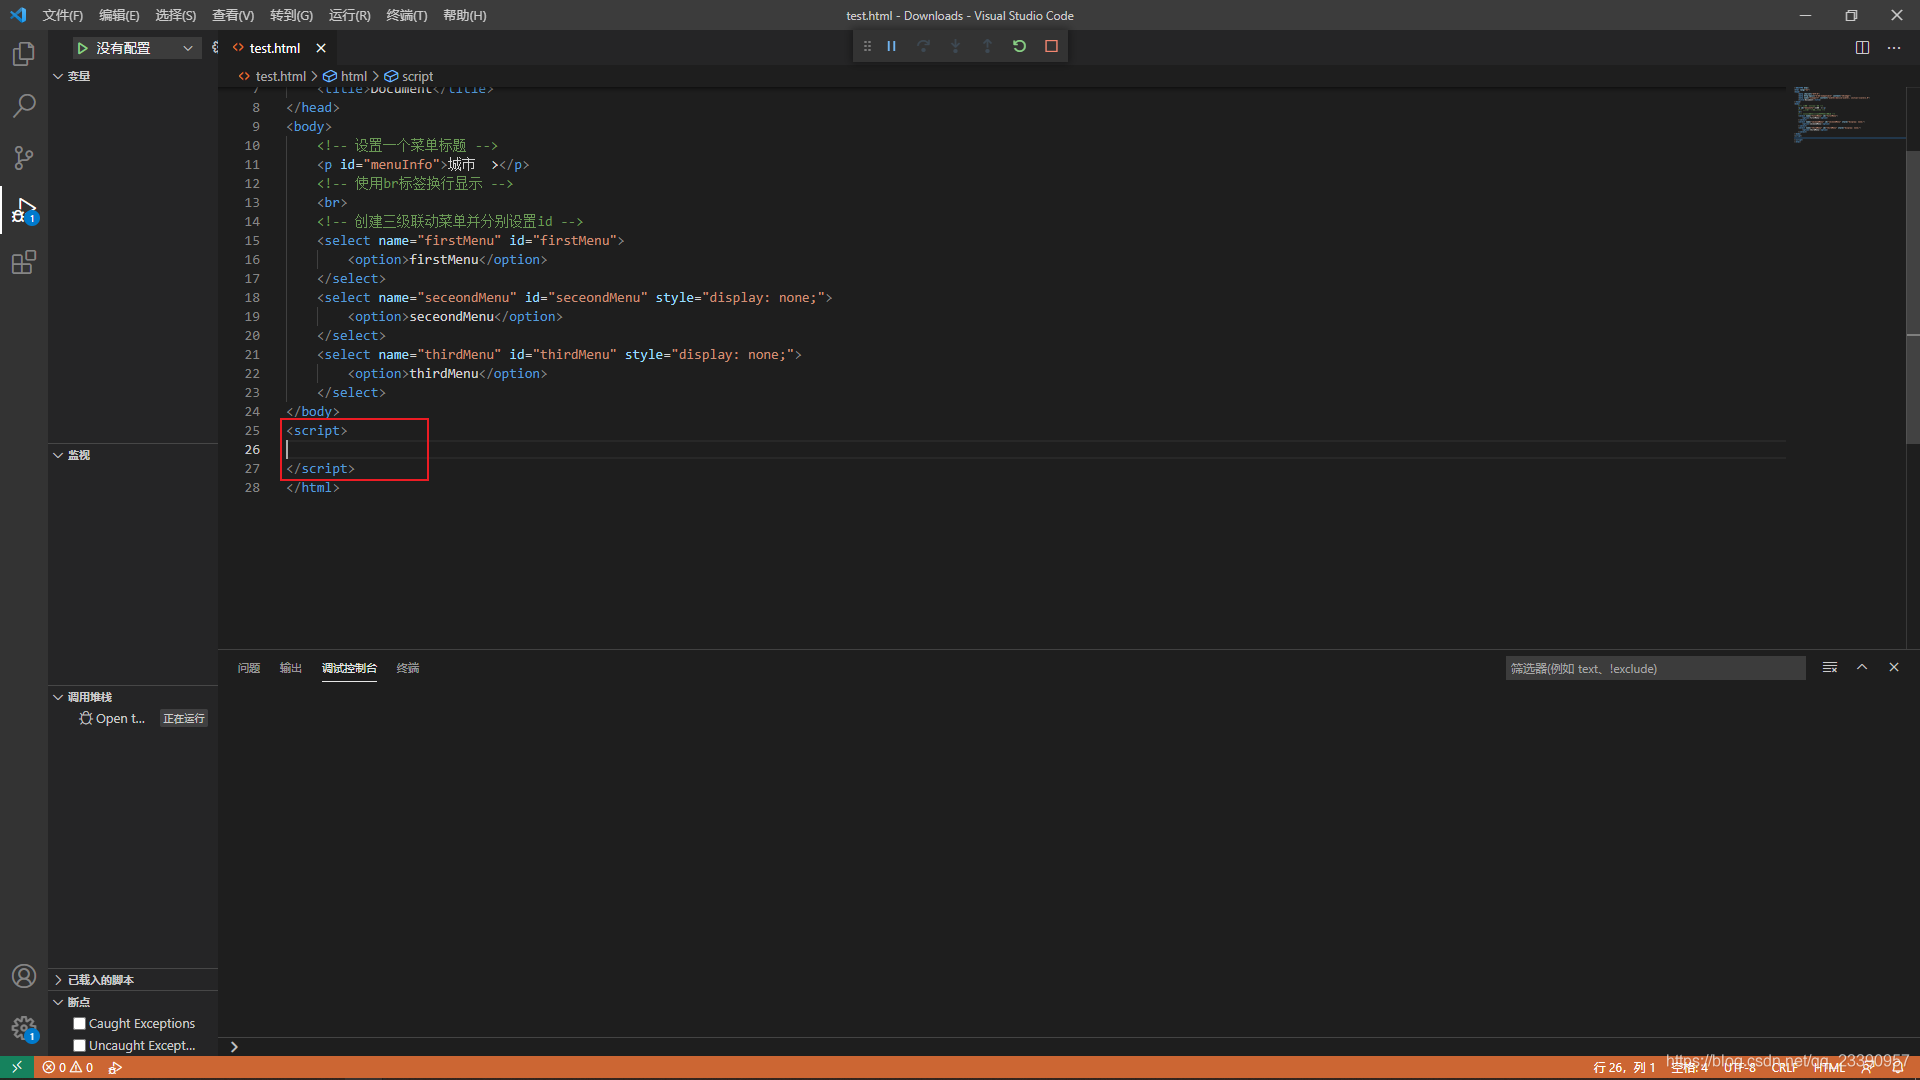
Task: Open the 运行(R) menu
Action: [349, 15]
